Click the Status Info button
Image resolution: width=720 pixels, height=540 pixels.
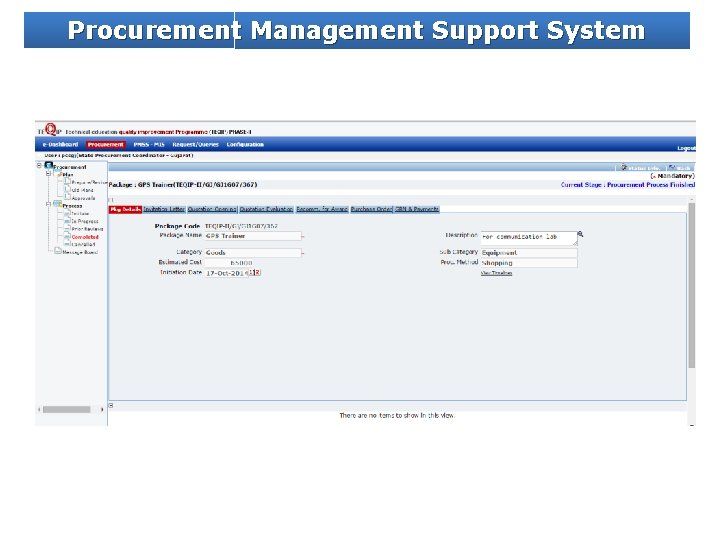(641, 168)
